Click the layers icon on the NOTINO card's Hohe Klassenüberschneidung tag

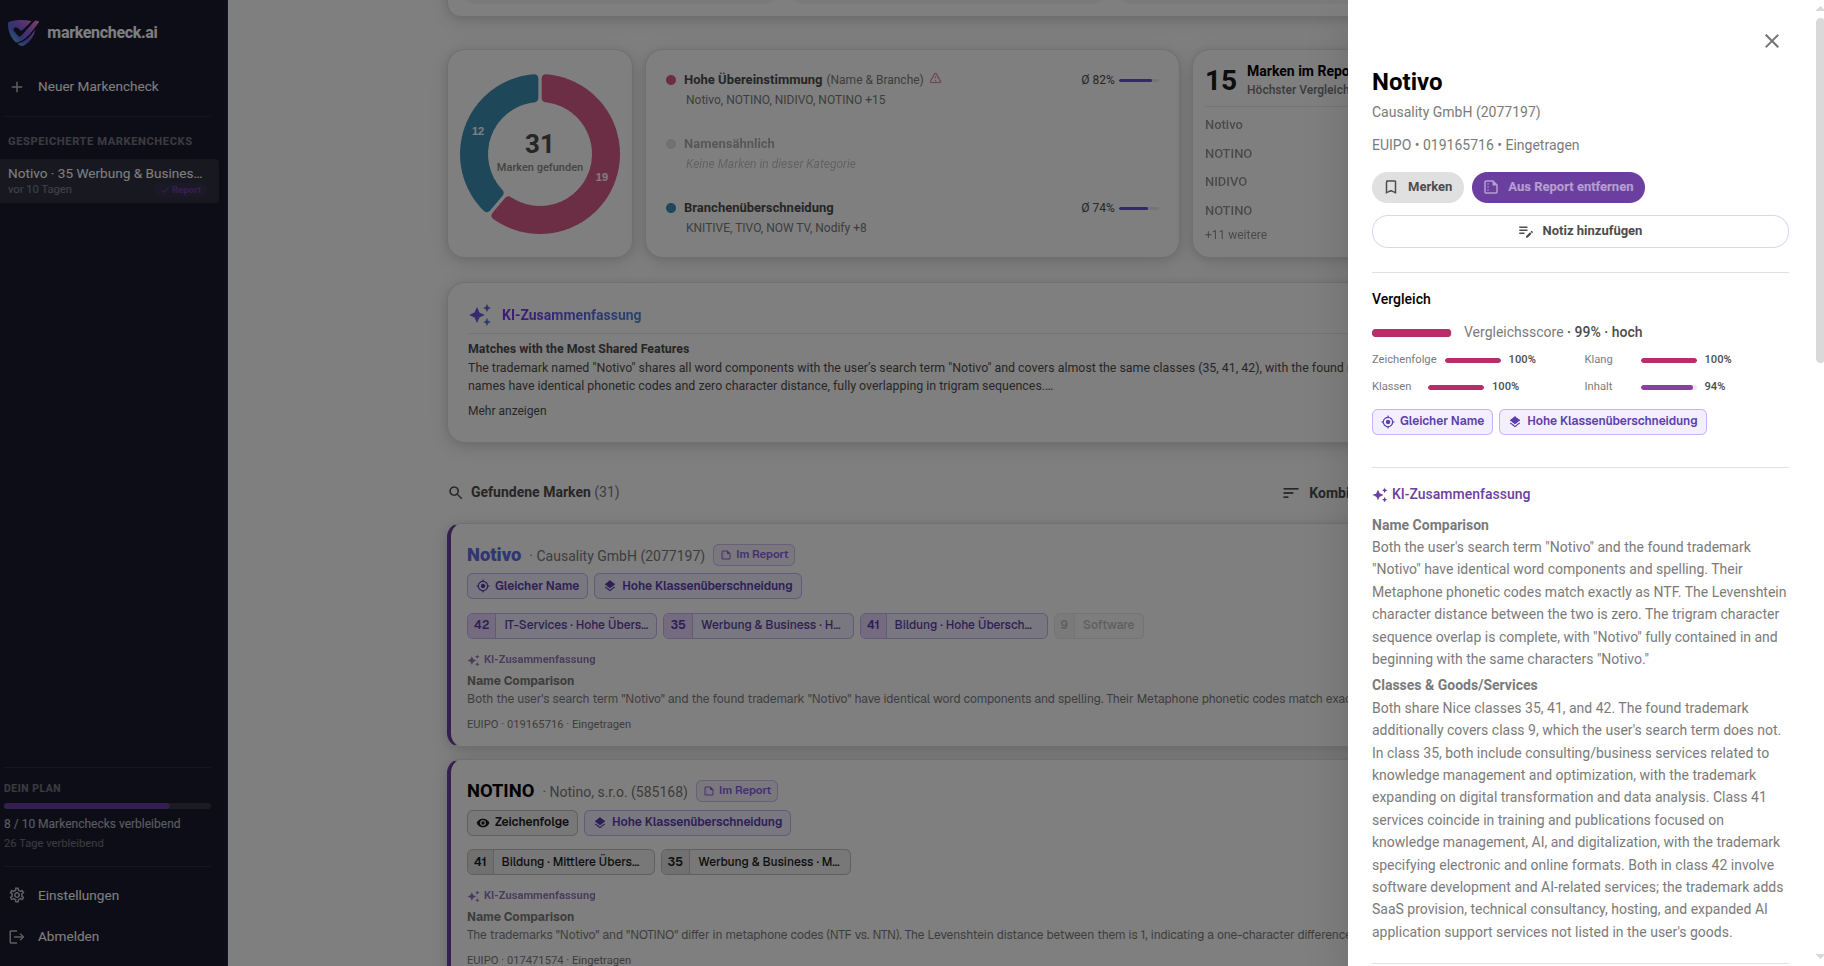point(600,822)
